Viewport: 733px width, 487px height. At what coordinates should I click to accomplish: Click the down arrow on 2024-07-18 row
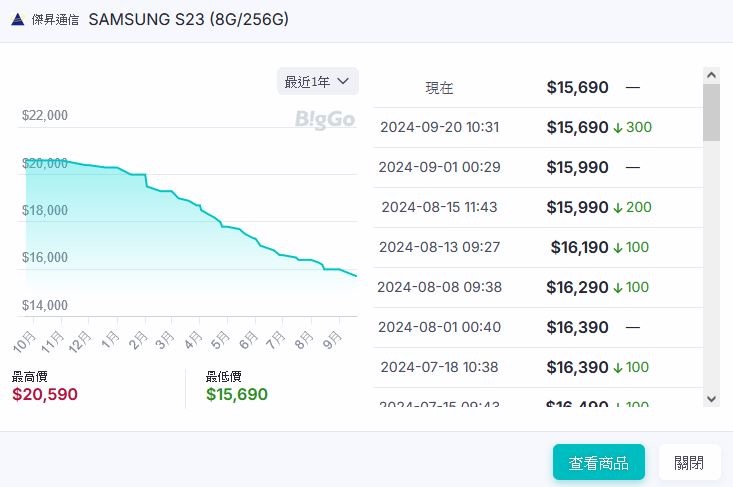pos(618,367)
